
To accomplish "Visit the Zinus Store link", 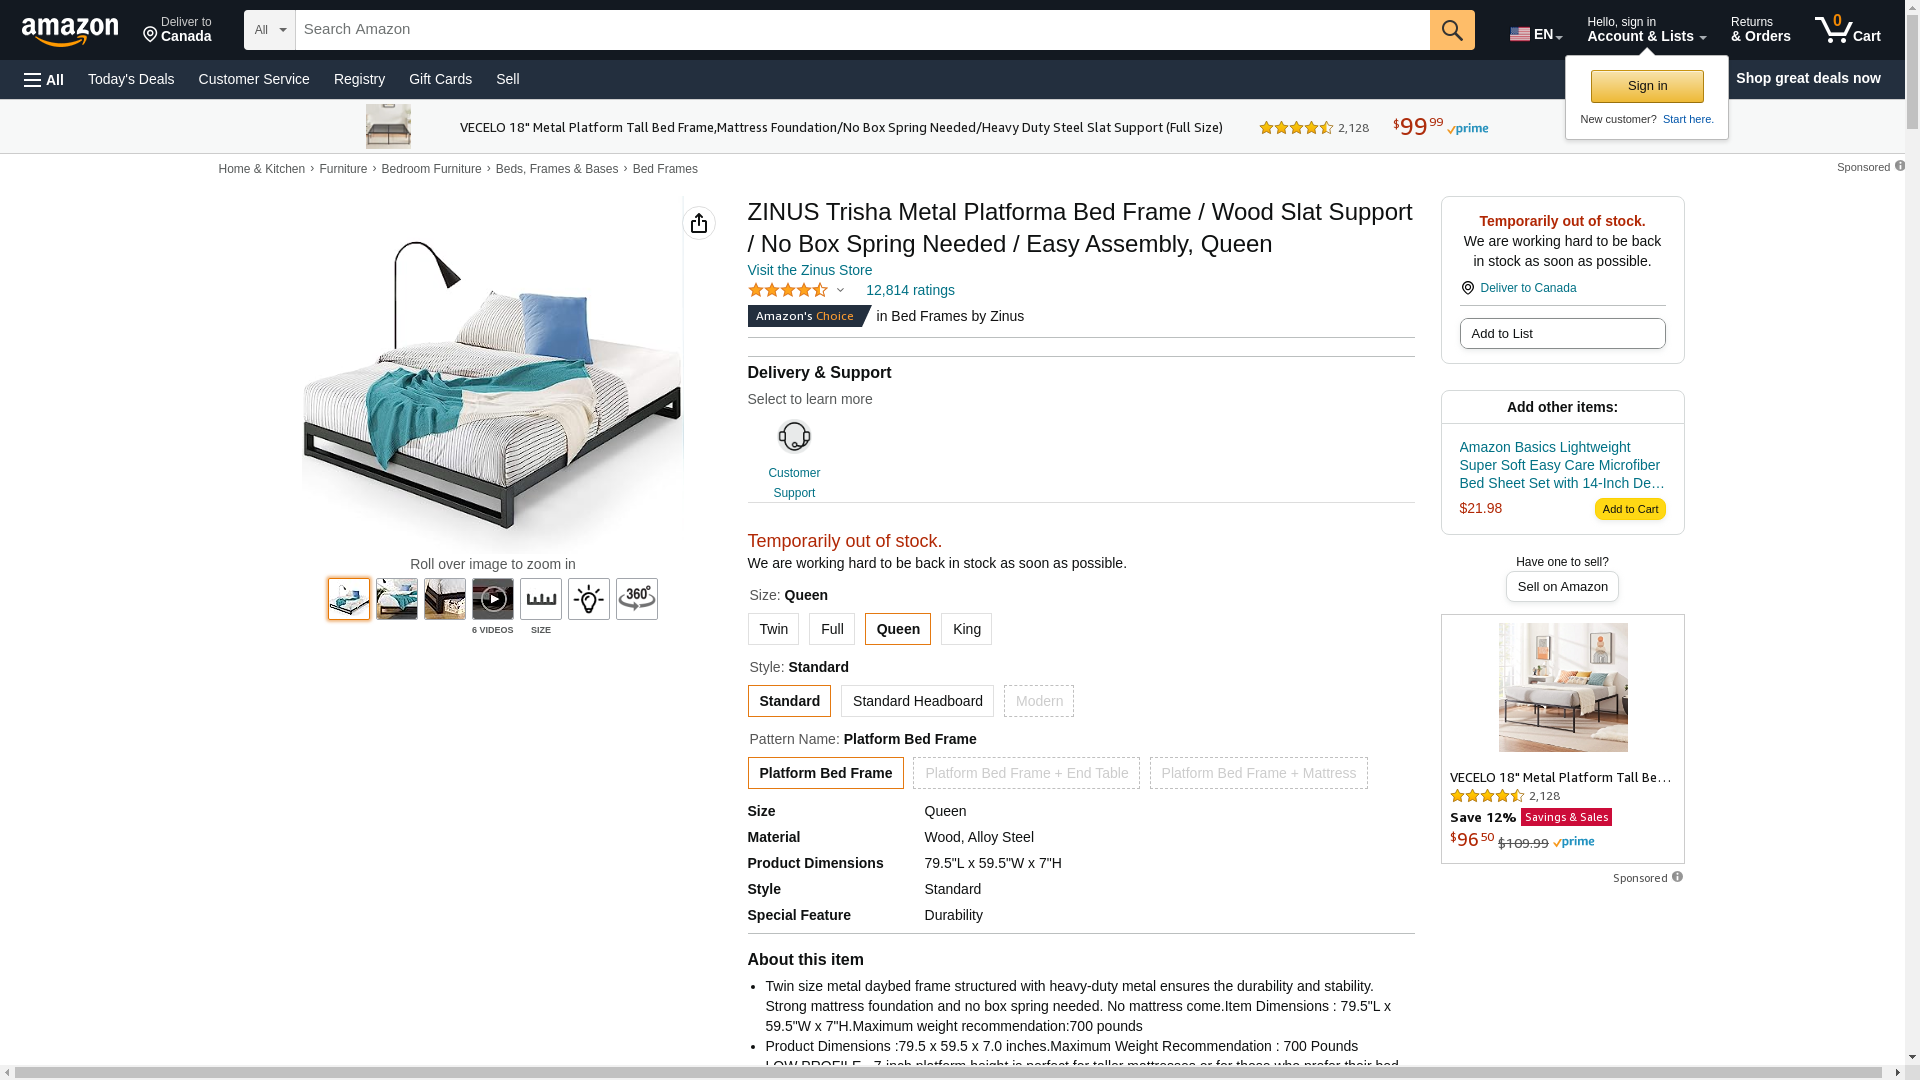I will pos(810,270).
